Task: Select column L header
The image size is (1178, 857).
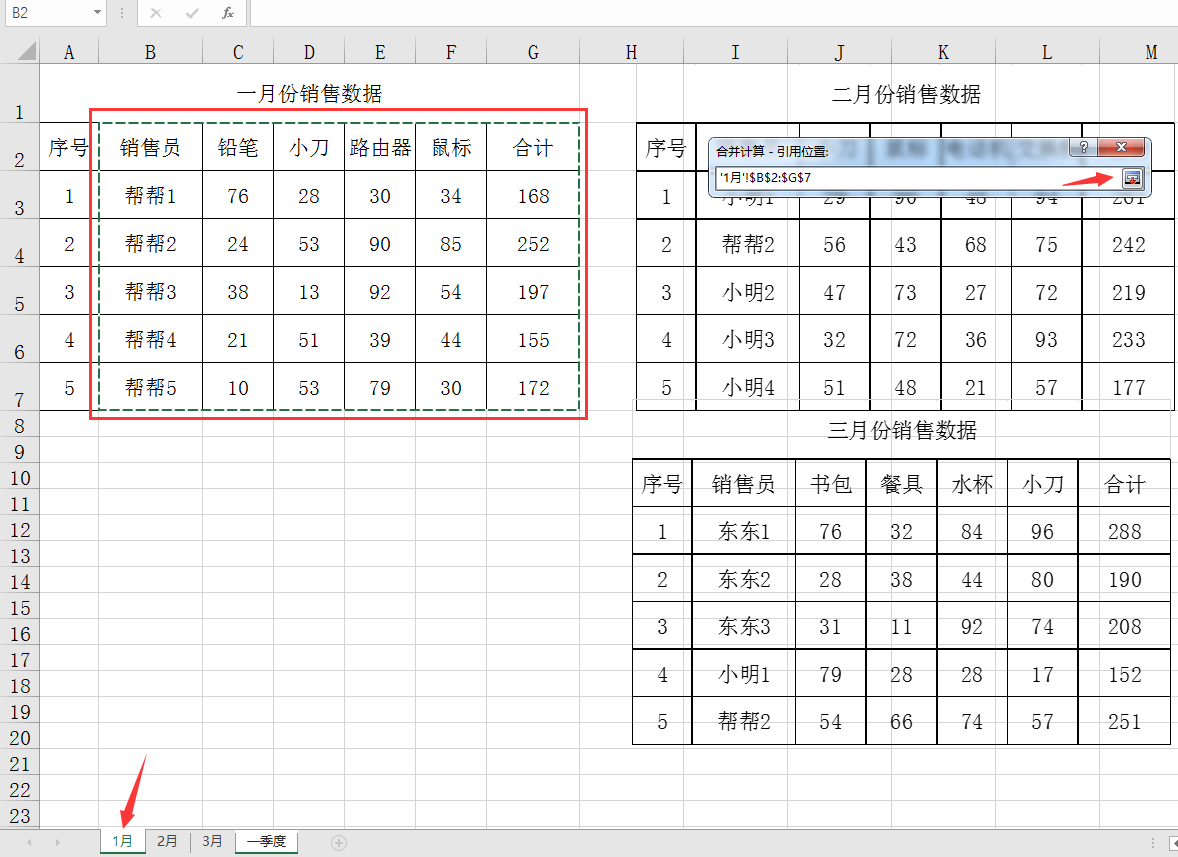Action: pyautogui.click(x=1047, y=52)
